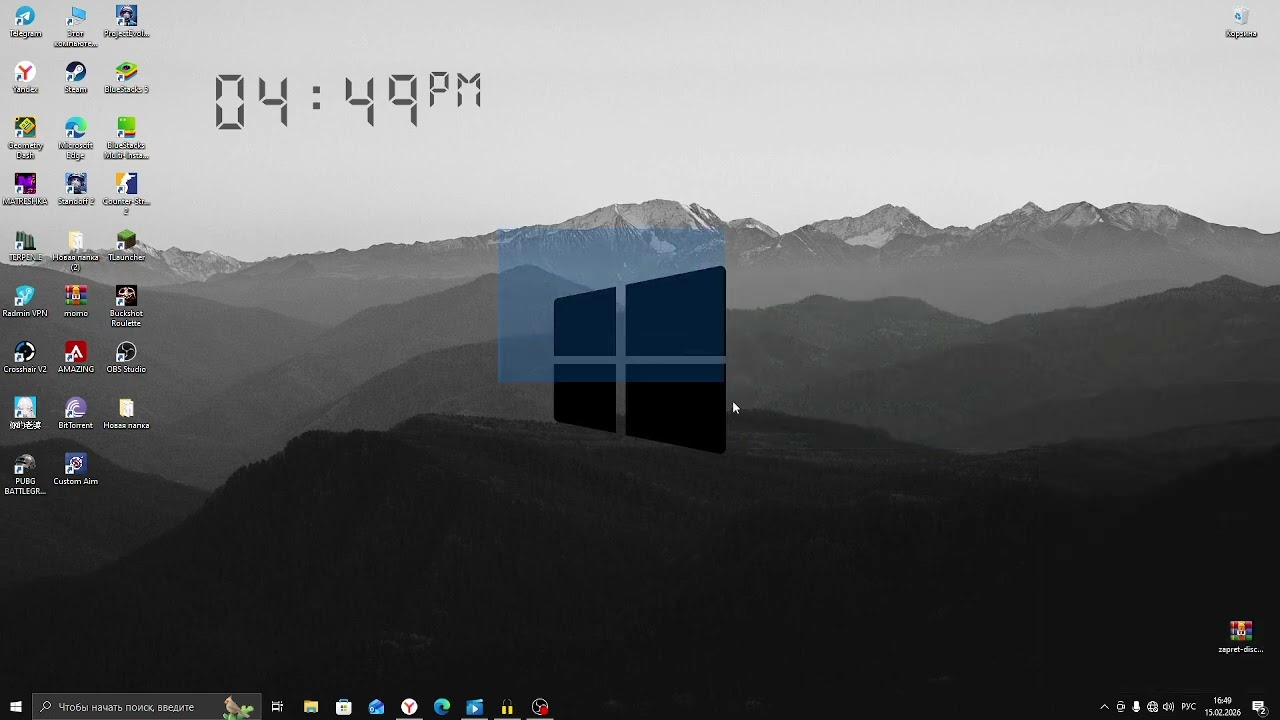The image size is (1280, 720).
Task: Select the BlueStacks Multi-Instance shortcut
Action: coord(126,139)
